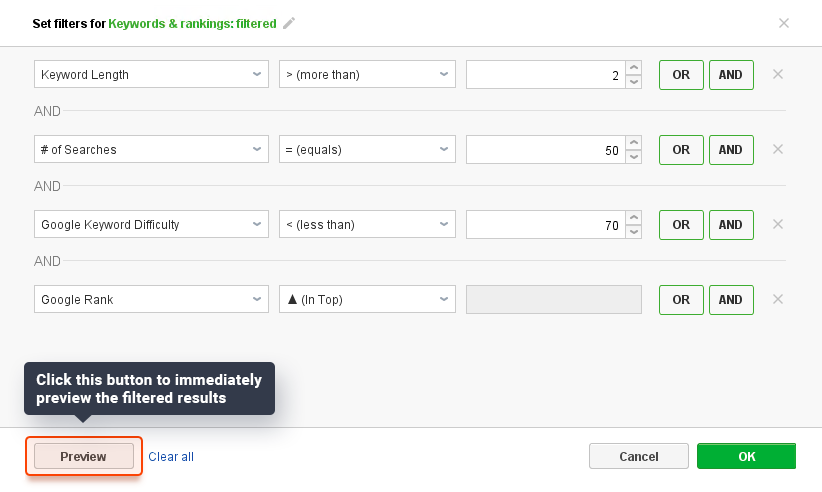This screenshot has width=822, height=492.
Task: Increase the Keyword Length value with up arrow
Action: tap(634, 68)
